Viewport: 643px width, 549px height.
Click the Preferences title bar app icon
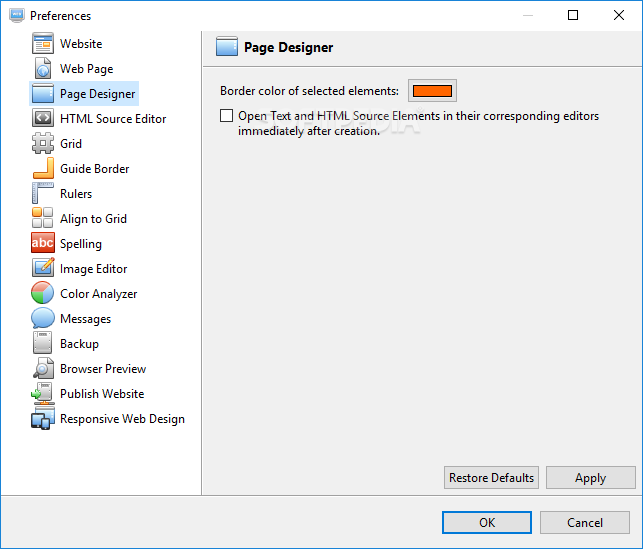coord(17,16)
